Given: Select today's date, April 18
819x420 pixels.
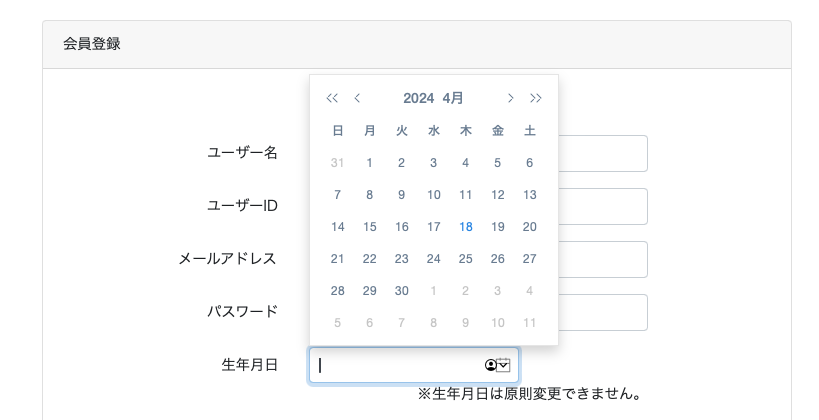Looking at the screenshot, I should (465, 227).
